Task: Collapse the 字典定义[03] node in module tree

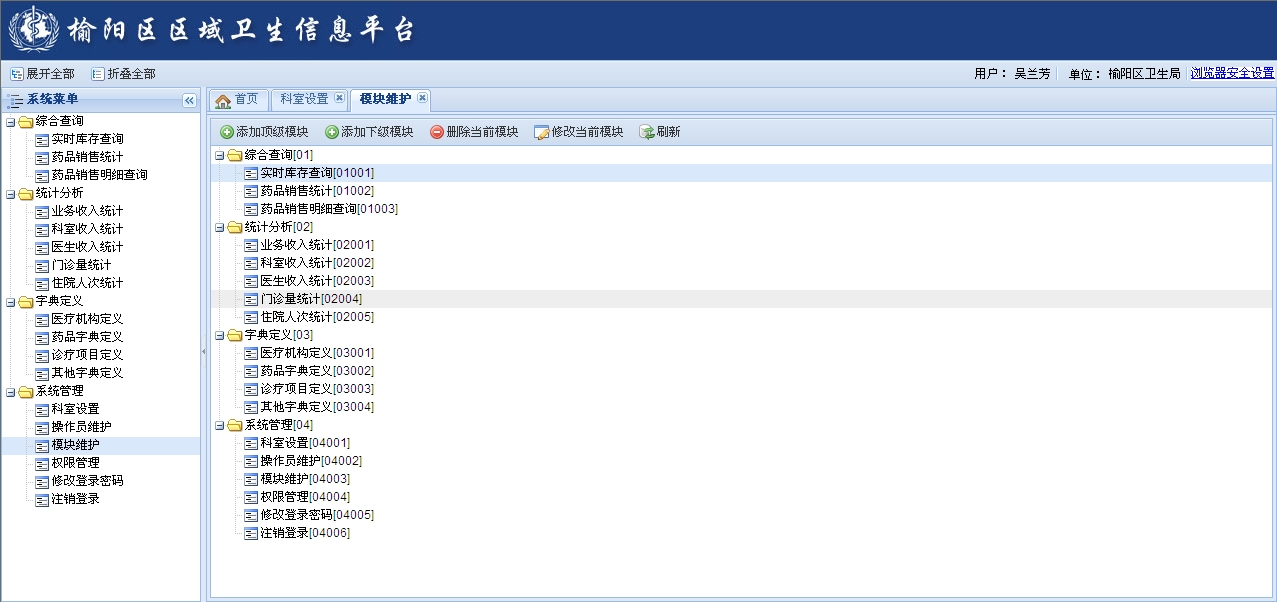Action: tap(220, 335)
